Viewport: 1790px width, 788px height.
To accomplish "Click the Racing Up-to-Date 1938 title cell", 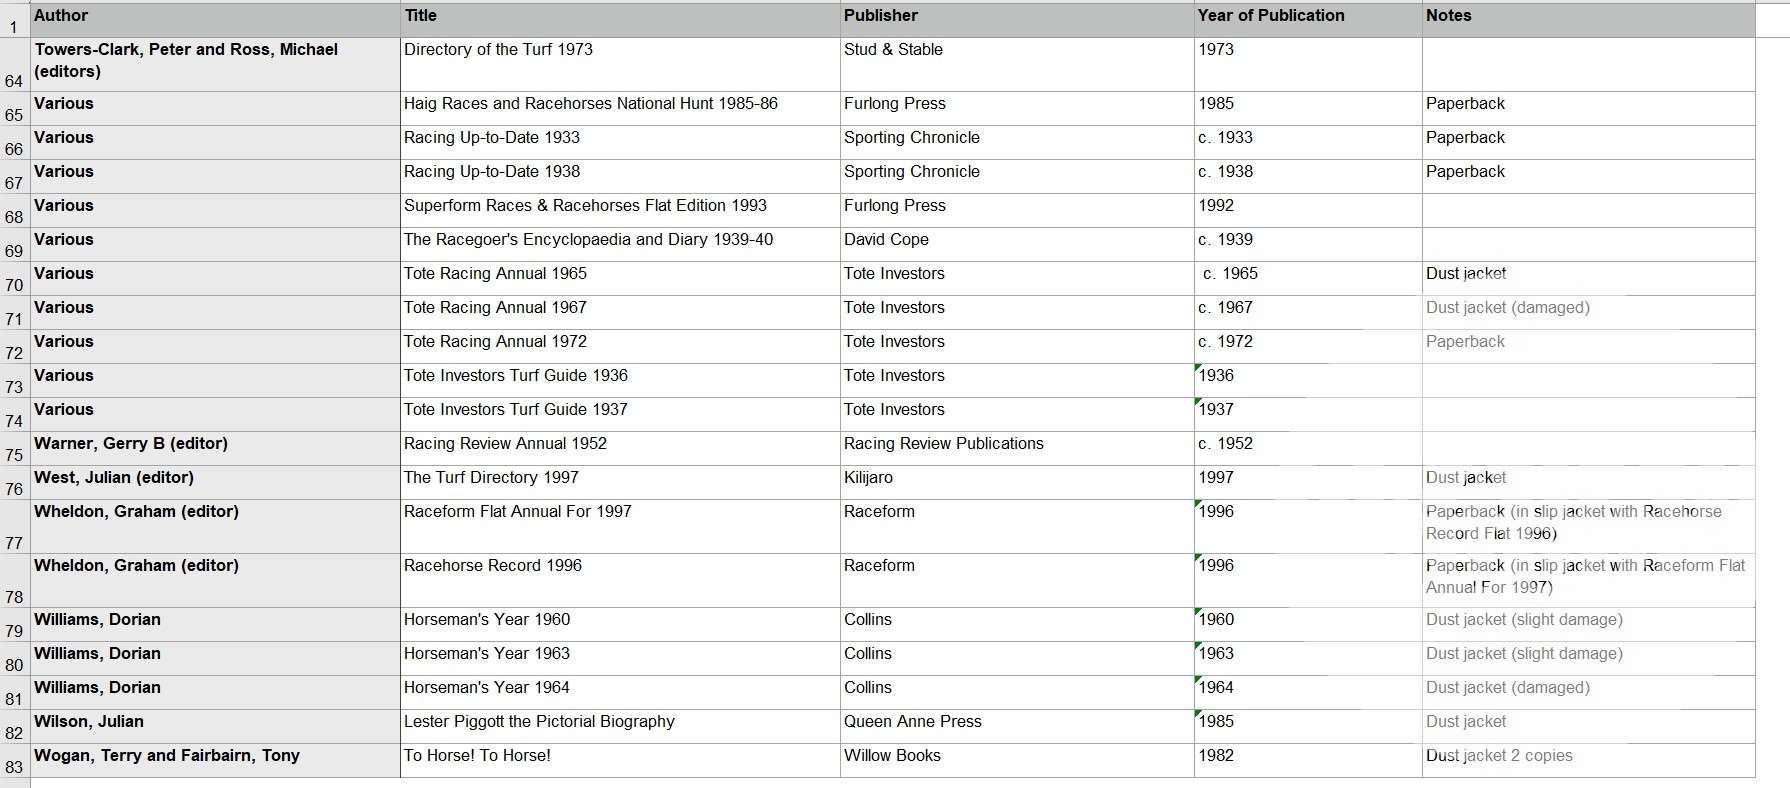I will pyautogui.click(x=621, y=177).
